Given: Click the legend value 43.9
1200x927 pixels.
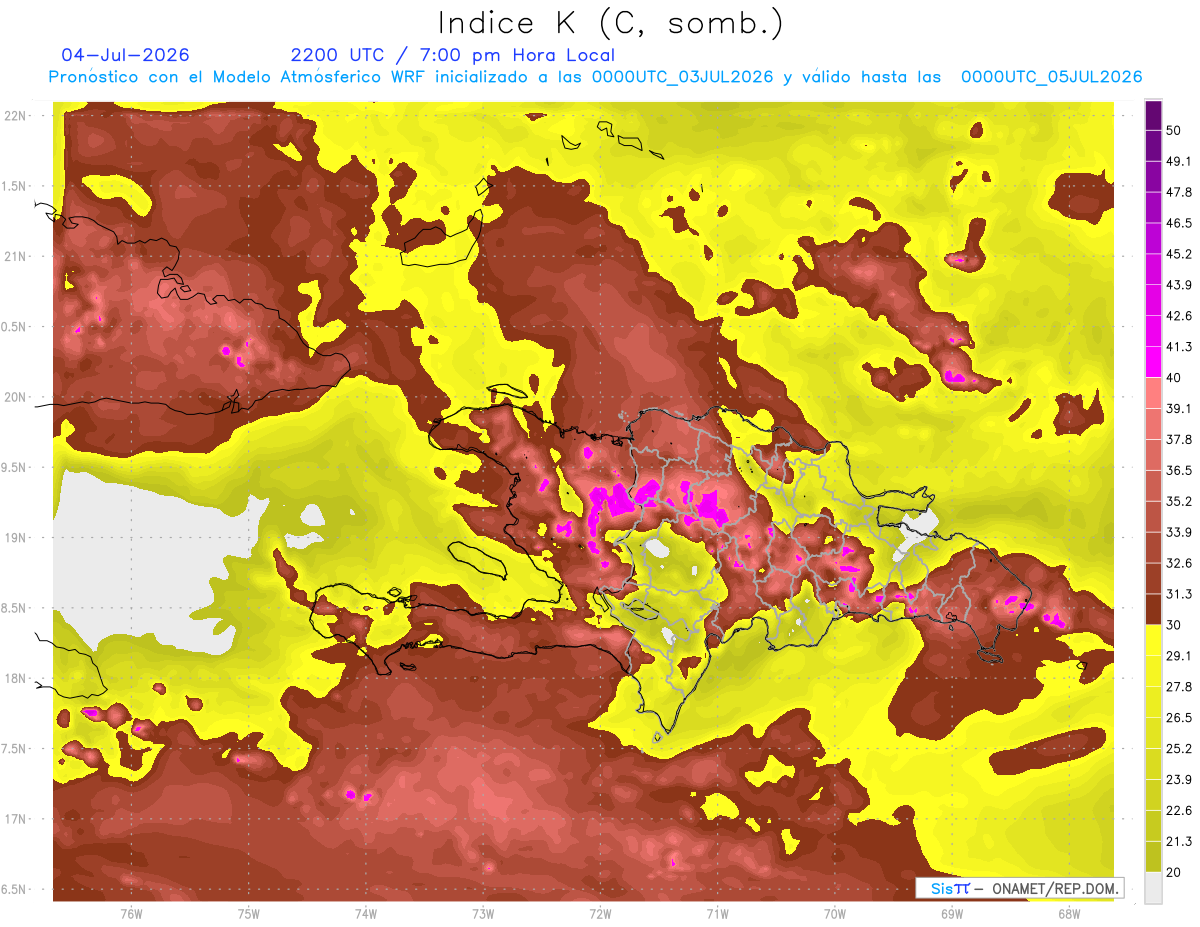Looking at the screenshot, I should click(x=1179, y=286).
